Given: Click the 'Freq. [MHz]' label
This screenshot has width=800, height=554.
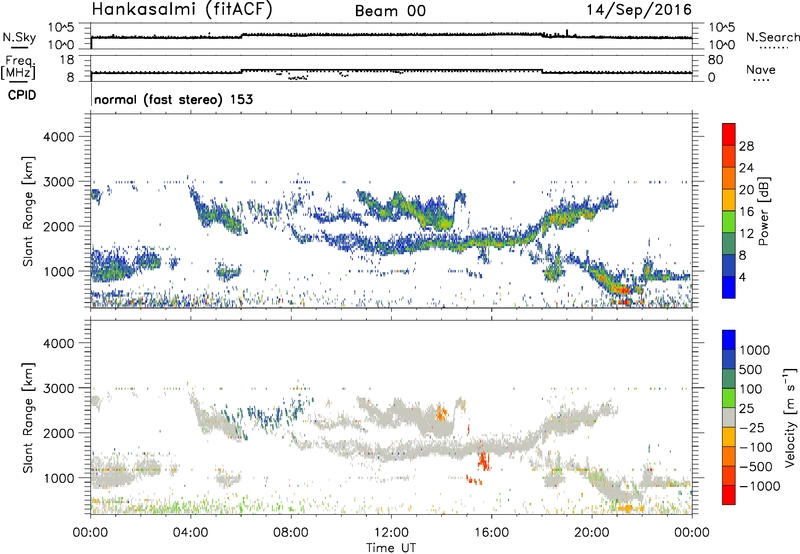Looking at the screenshot, I should 18,67.
